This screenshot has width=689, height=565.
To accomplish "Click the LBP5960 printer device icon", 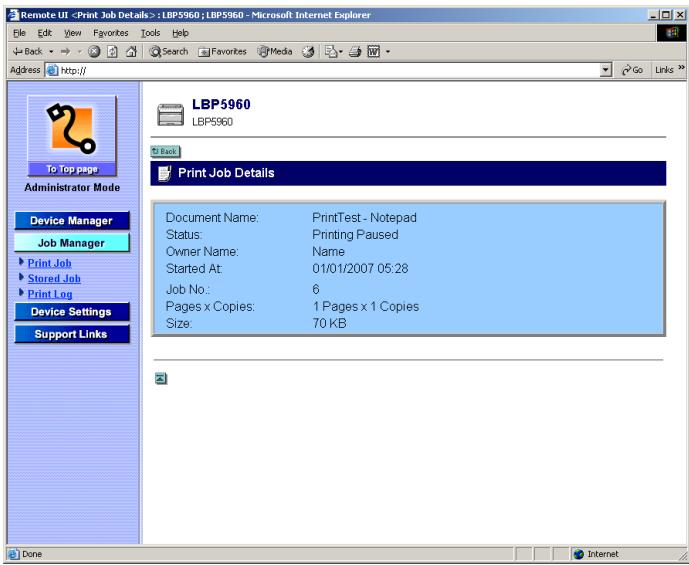I will [170, 115].
